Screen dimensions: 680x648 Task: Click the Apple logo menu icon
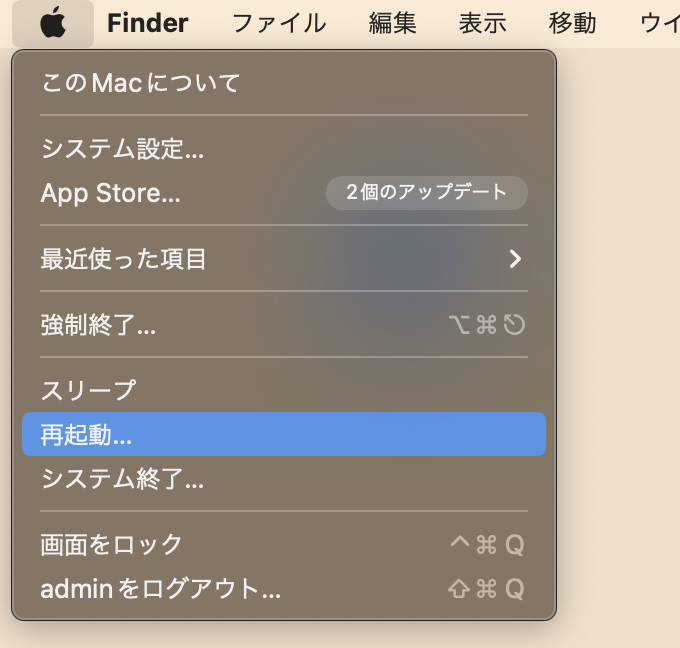(53, 23)
